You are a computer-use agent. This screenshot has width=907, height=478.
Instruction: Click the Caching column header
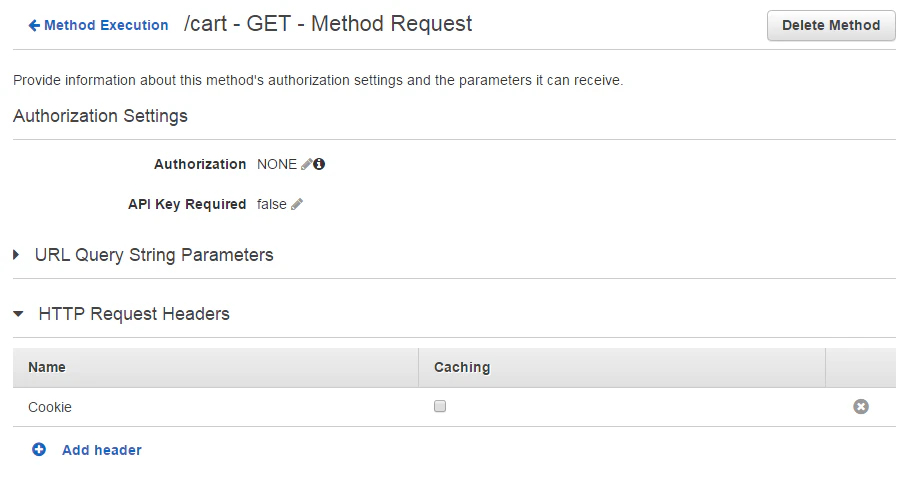462,367
